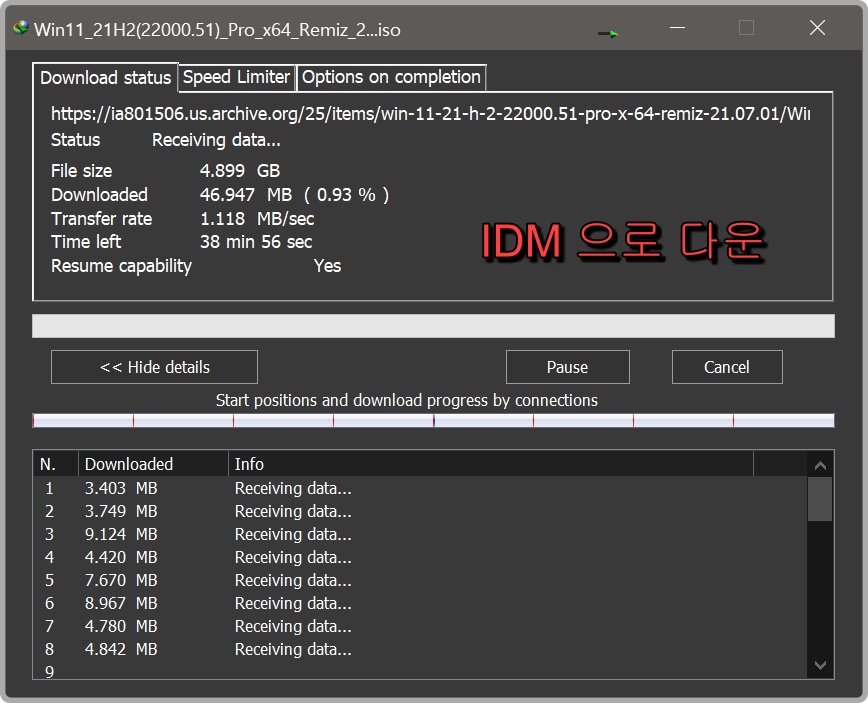Click the Hide details button
The image size is (868, 703).
click(x=154, y=367)
